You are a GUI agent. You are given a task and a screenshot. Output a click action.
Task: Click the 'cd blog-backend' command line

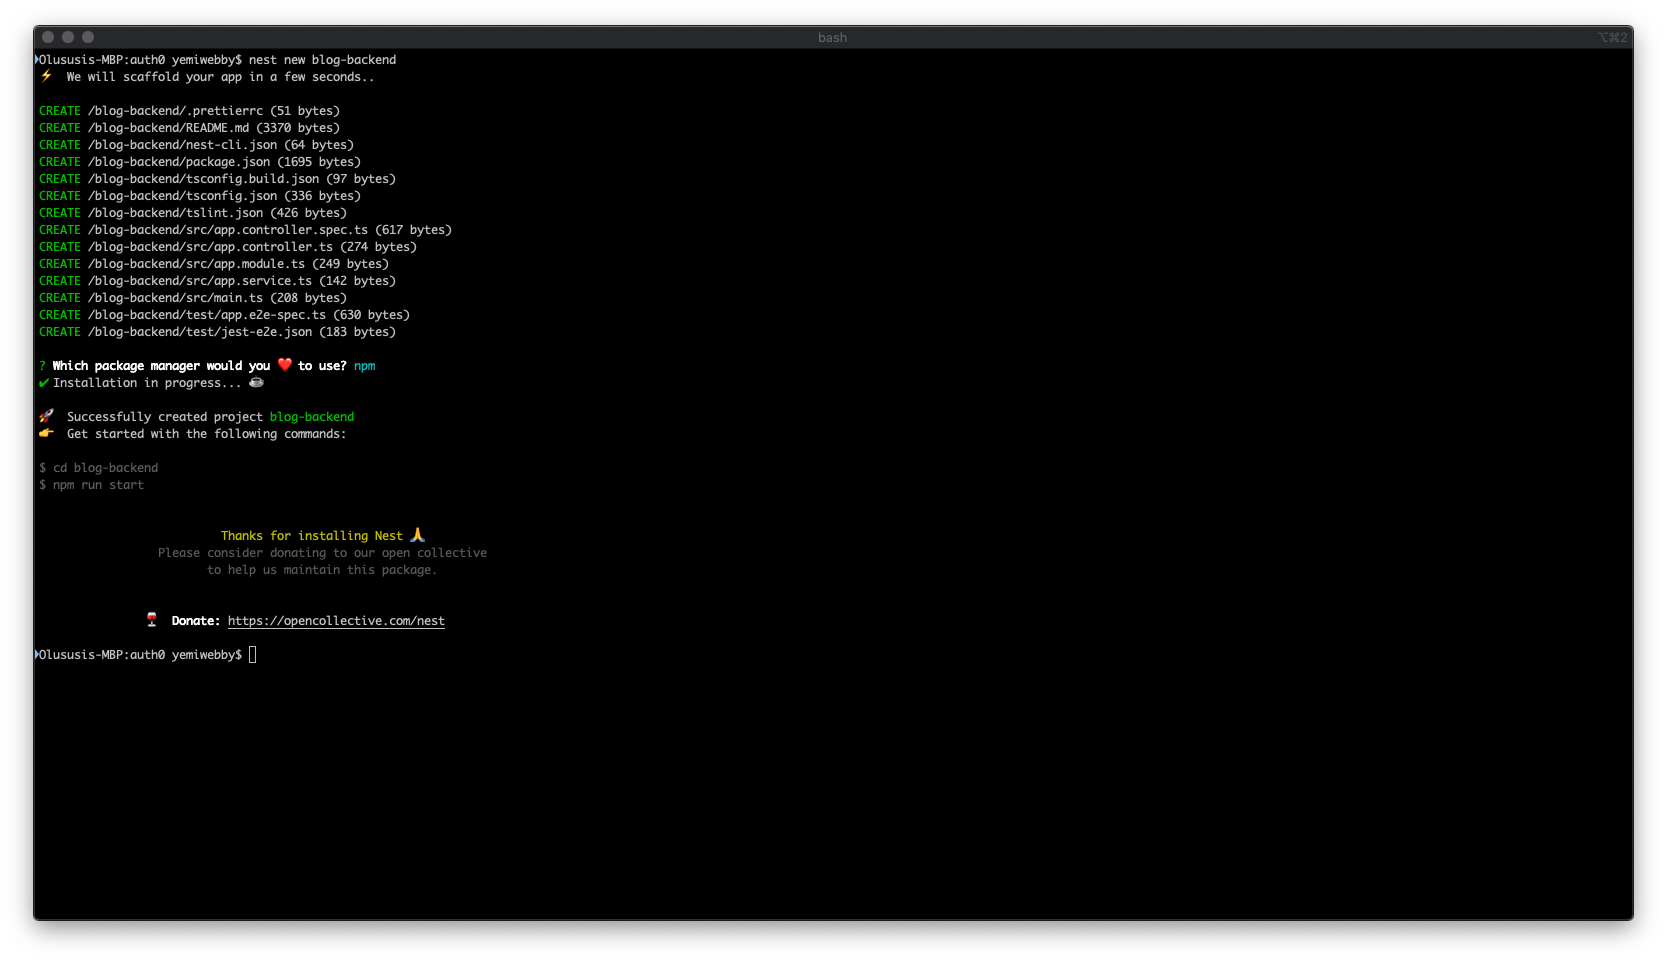(x=105, y=468)
